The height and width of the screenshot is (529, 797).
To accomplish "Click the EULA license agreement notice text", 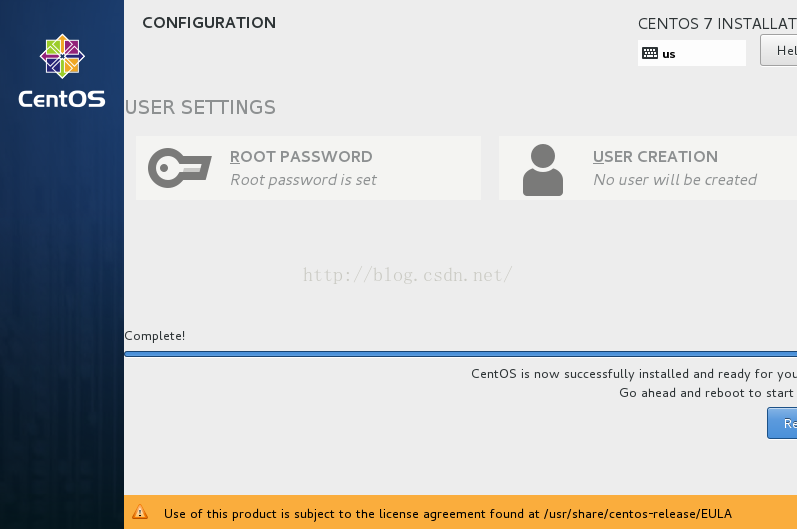I will 448,514.
